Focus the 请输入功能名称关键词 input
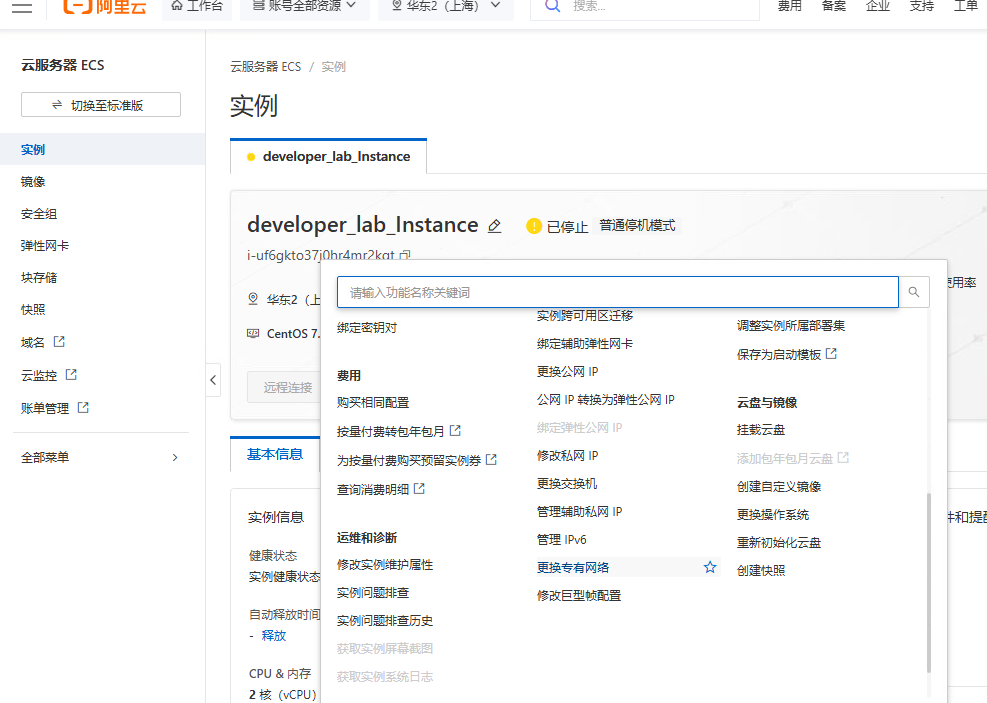This screenshot has height=703, width=987. tap(618, 292)
